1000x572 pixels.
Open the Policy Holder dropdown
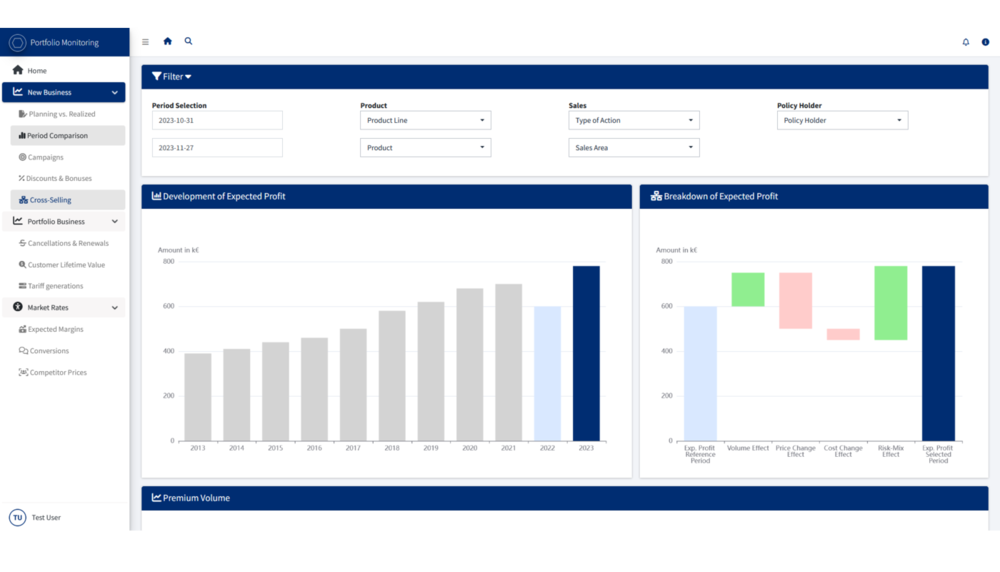pos(842,121)
